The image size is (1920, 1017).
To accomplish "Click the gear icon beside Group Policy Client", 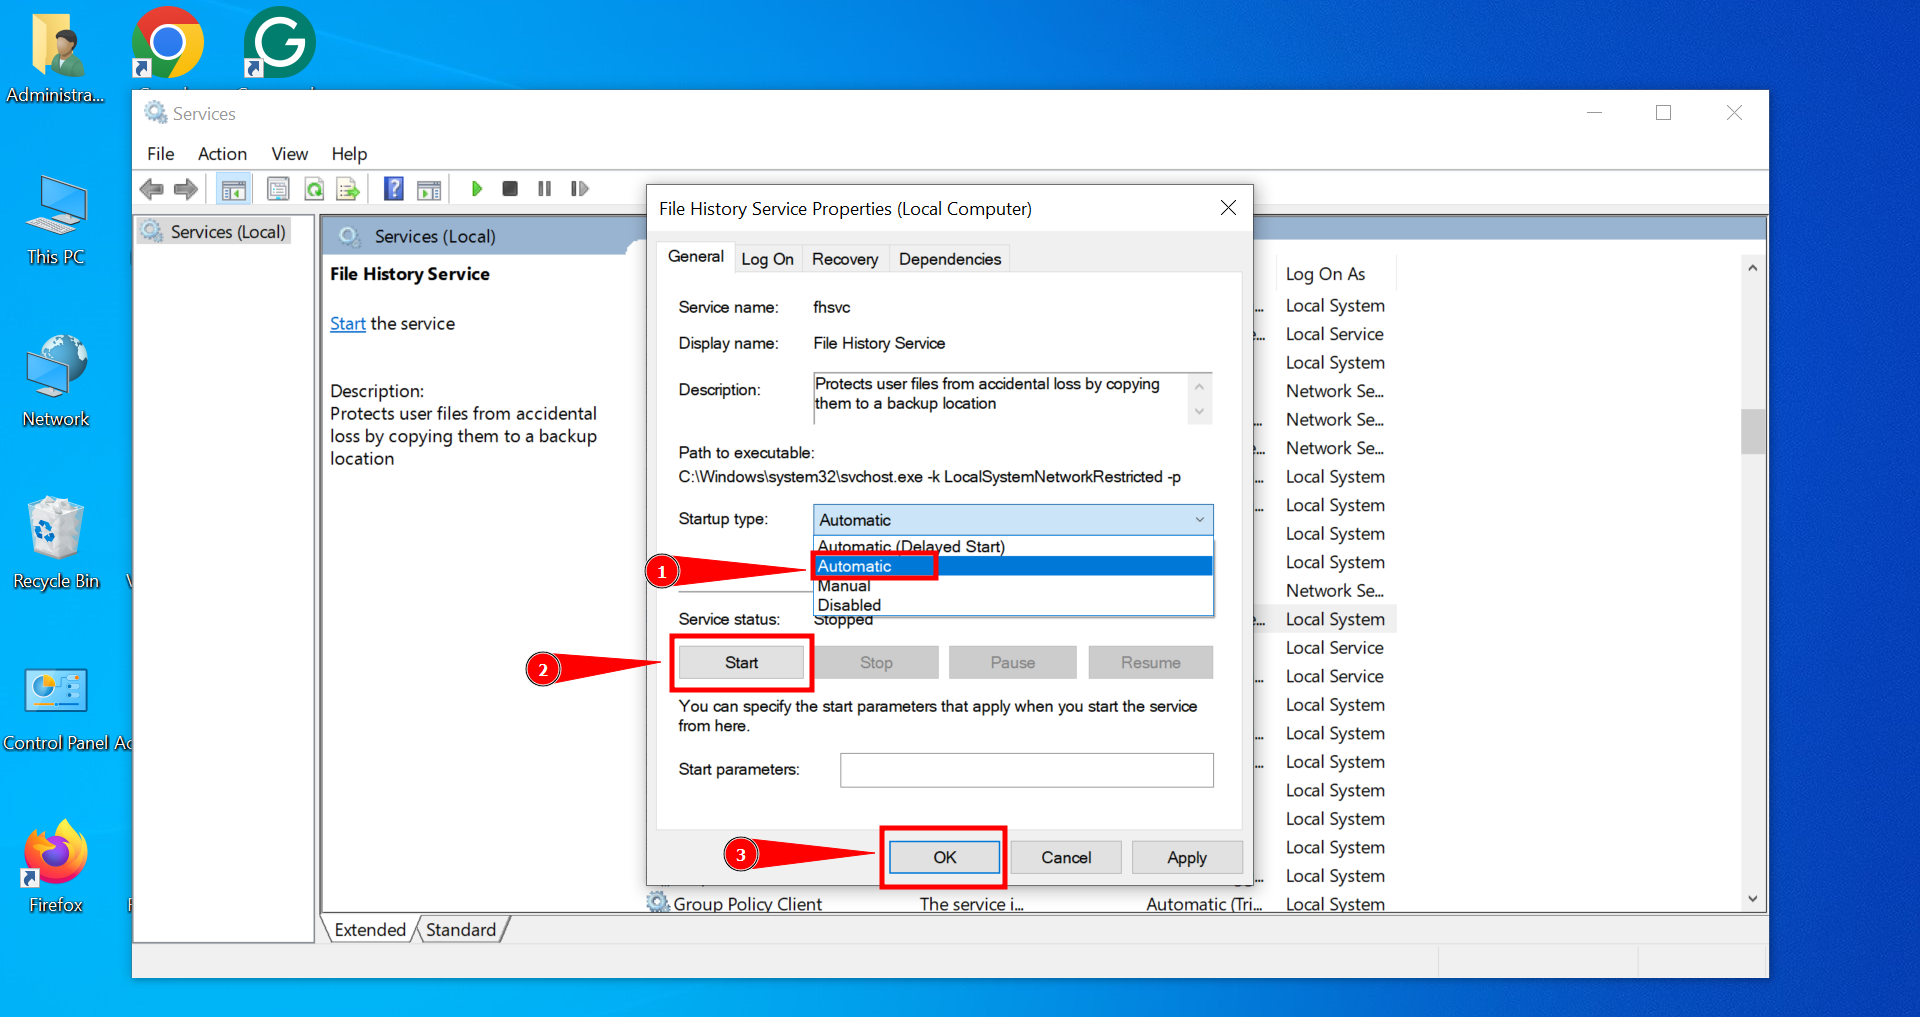I will click(658, 903).
